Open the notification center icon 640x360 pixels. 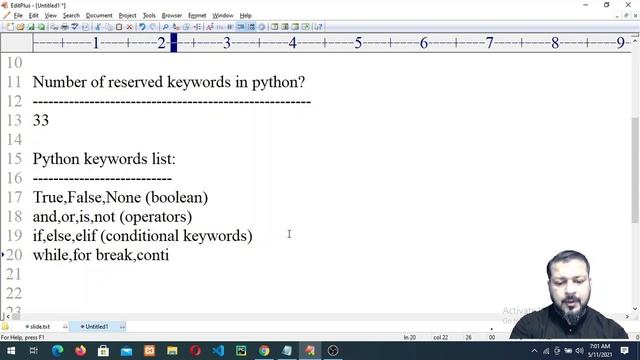[x=624, y=351]
